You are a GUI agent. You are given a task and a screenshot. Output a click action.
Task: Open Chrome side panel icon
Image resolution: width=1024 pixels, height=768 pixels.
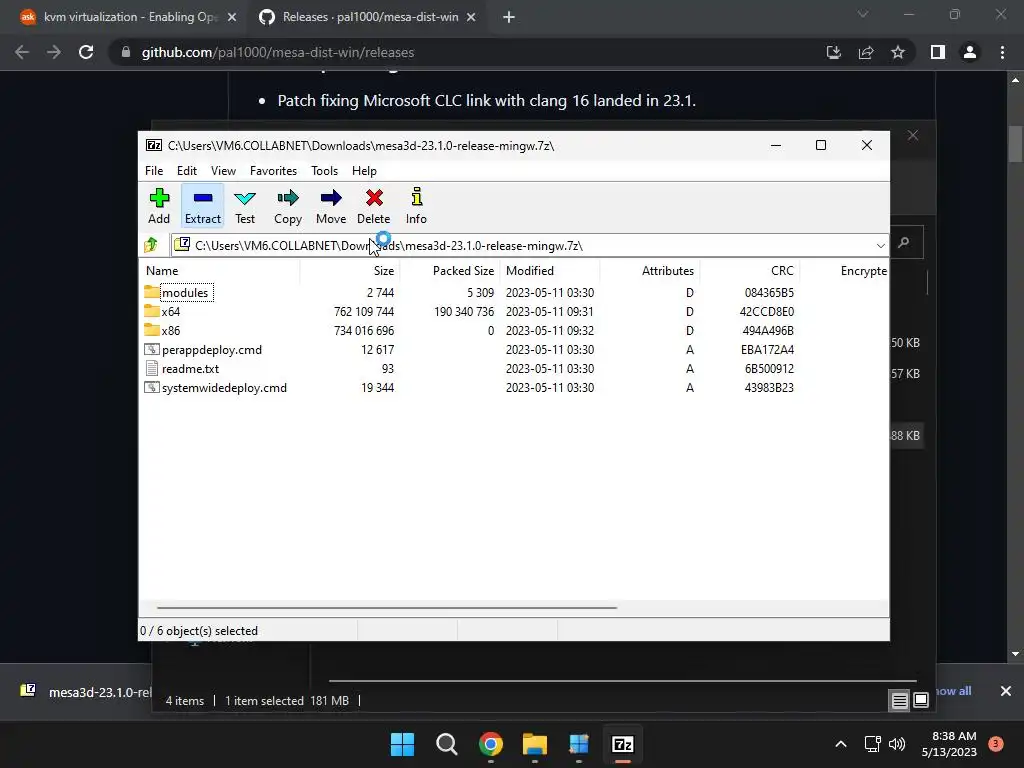point(938,52)
